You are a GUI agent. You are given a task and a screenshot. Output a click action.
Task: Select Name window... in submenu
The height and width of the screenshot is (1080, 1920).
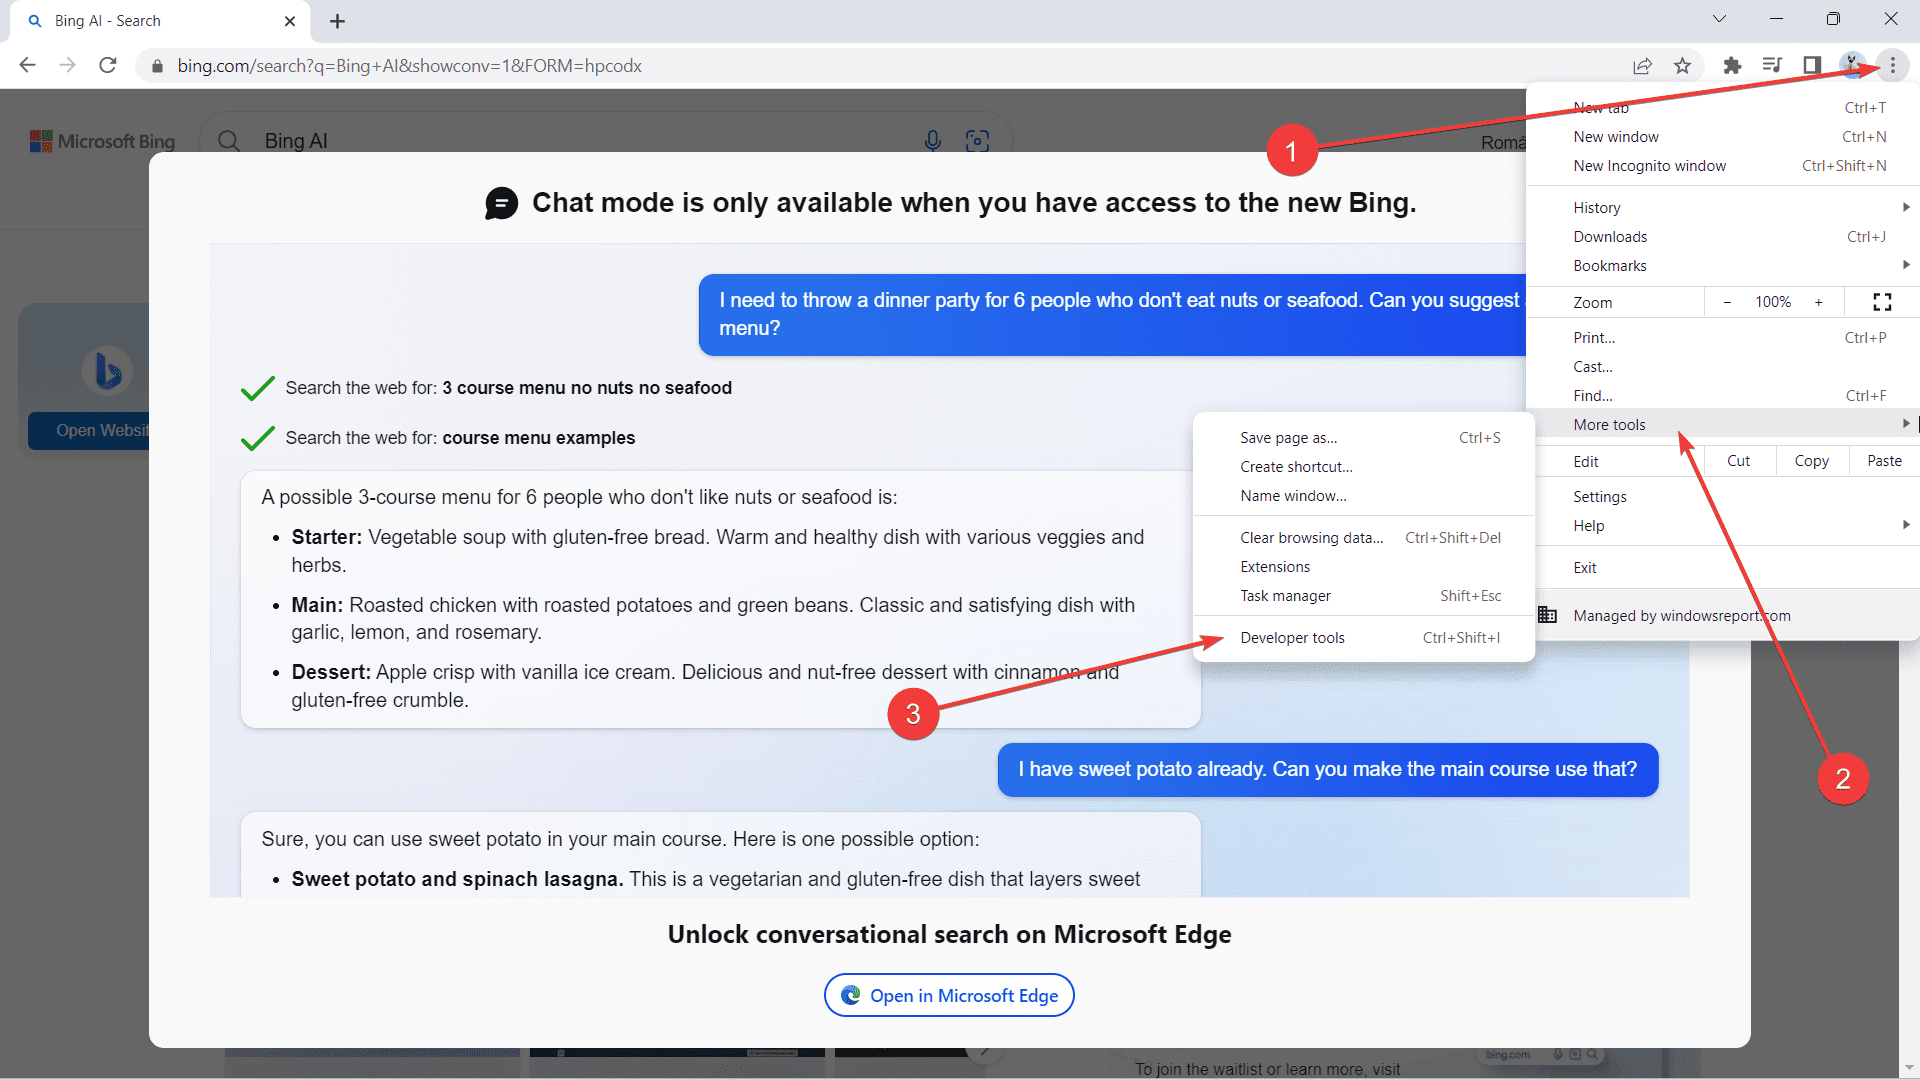point(1364,496)
